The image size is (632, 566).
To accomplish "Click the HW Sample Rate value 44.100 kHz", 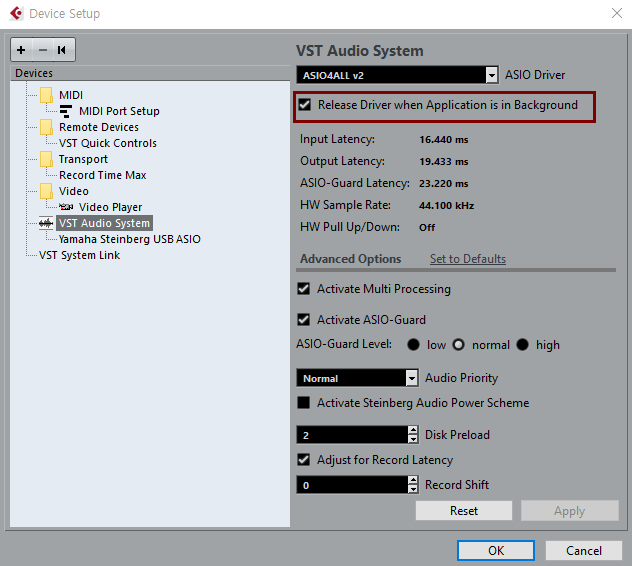I will [447, 206].
